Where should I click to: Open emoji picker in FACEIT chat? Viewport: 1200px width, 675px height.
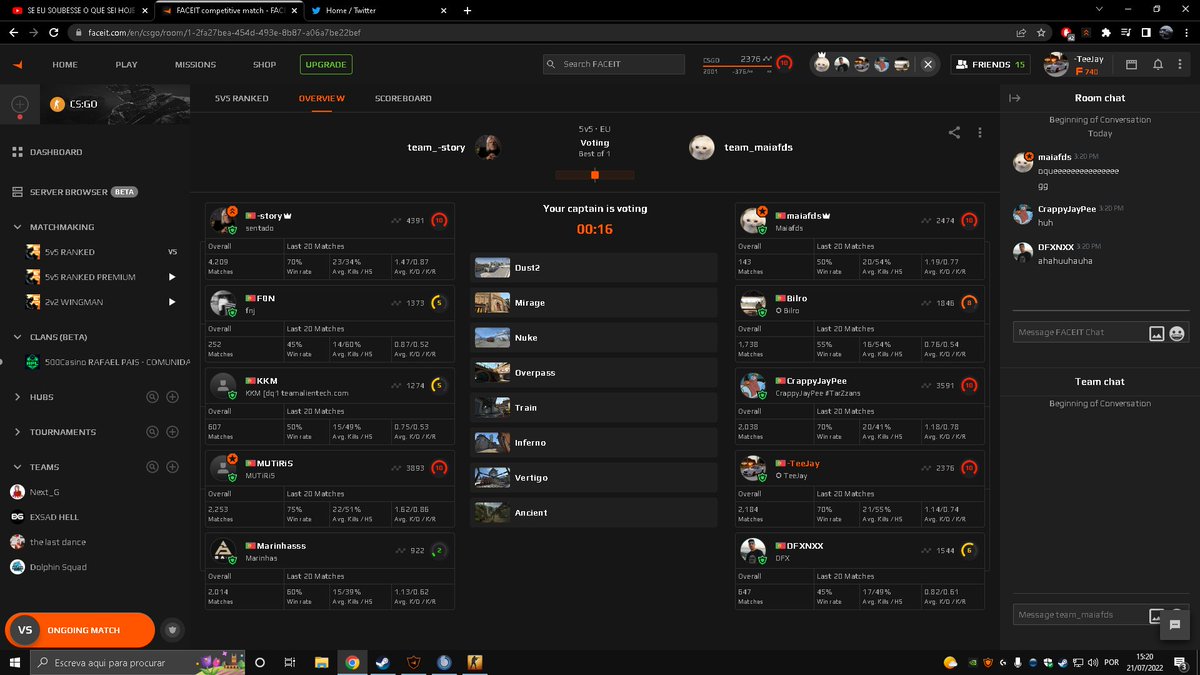tap(1177, 333)
